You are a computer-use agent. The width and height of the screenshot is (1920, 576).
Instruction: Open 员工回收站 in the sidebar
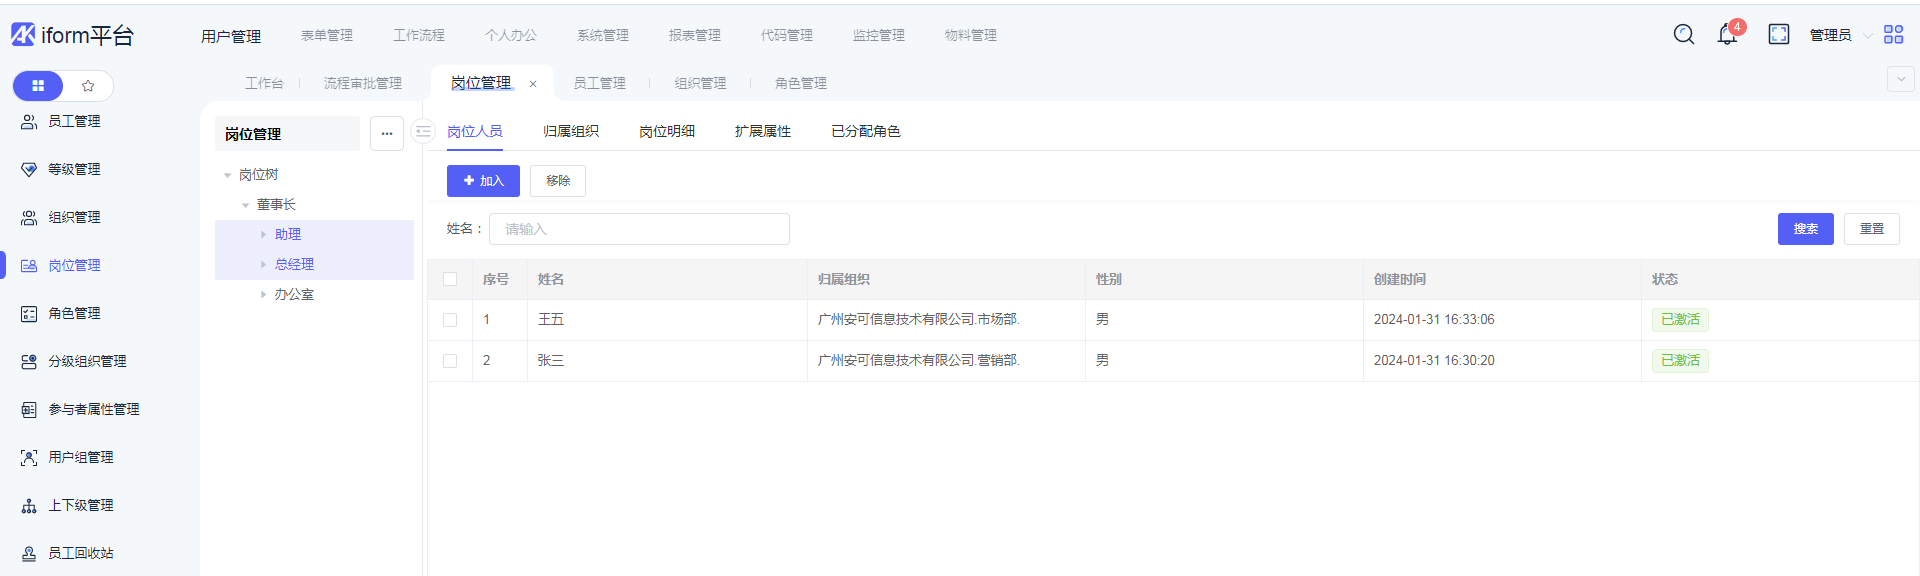81,553
